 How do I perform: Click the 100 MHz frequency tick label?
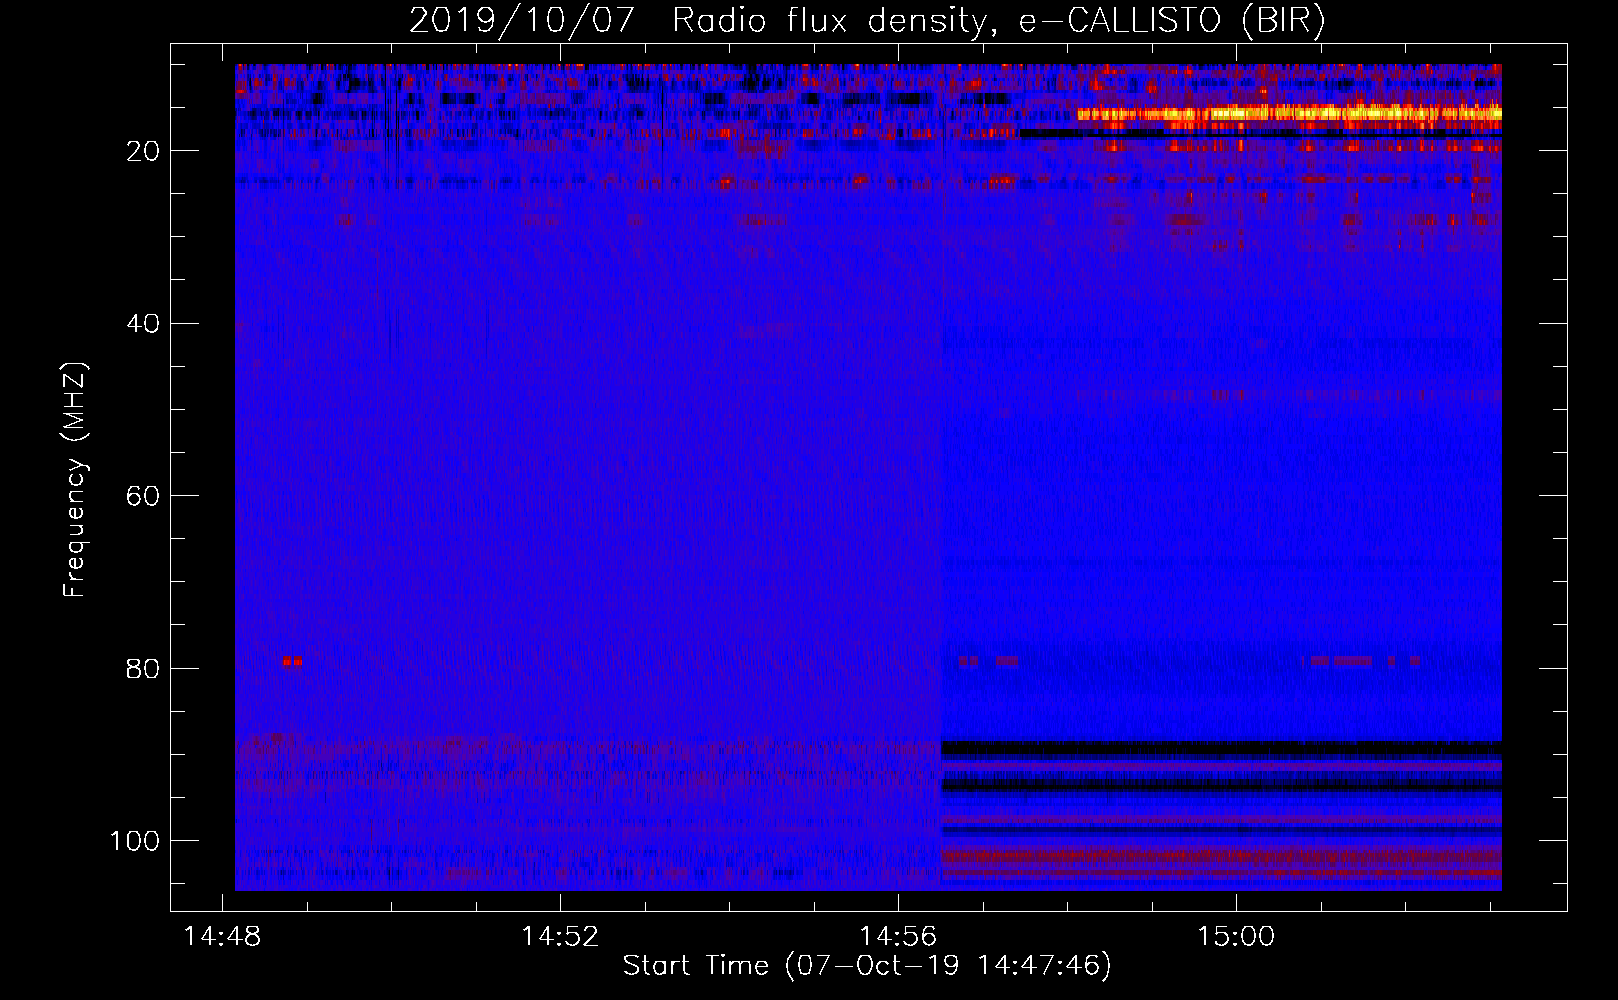(136, 841)
